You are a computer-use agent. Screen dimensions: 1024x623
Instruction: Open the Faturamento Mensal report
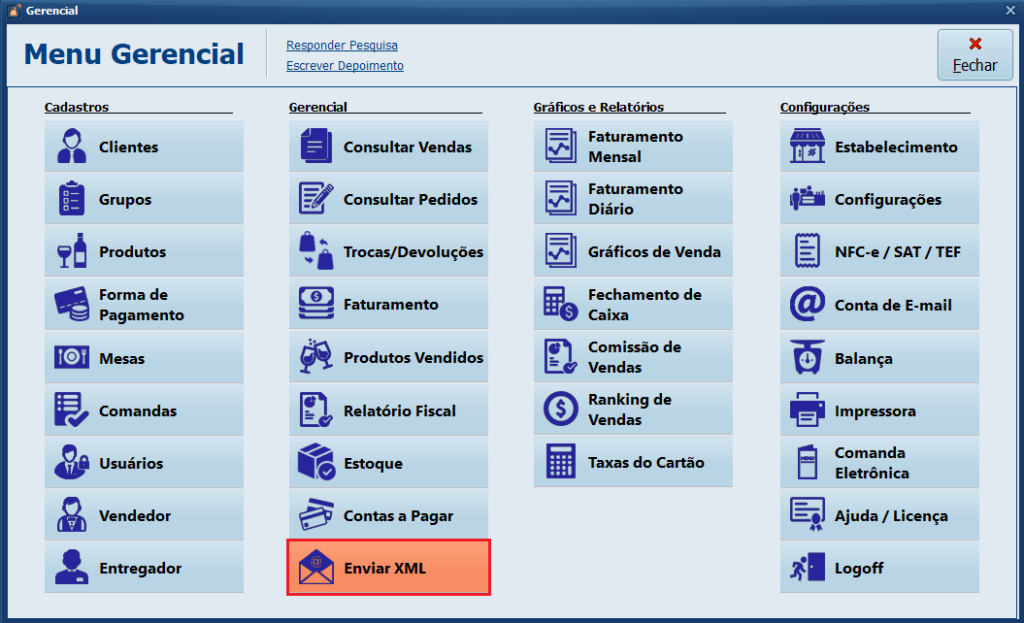(633, 147)
